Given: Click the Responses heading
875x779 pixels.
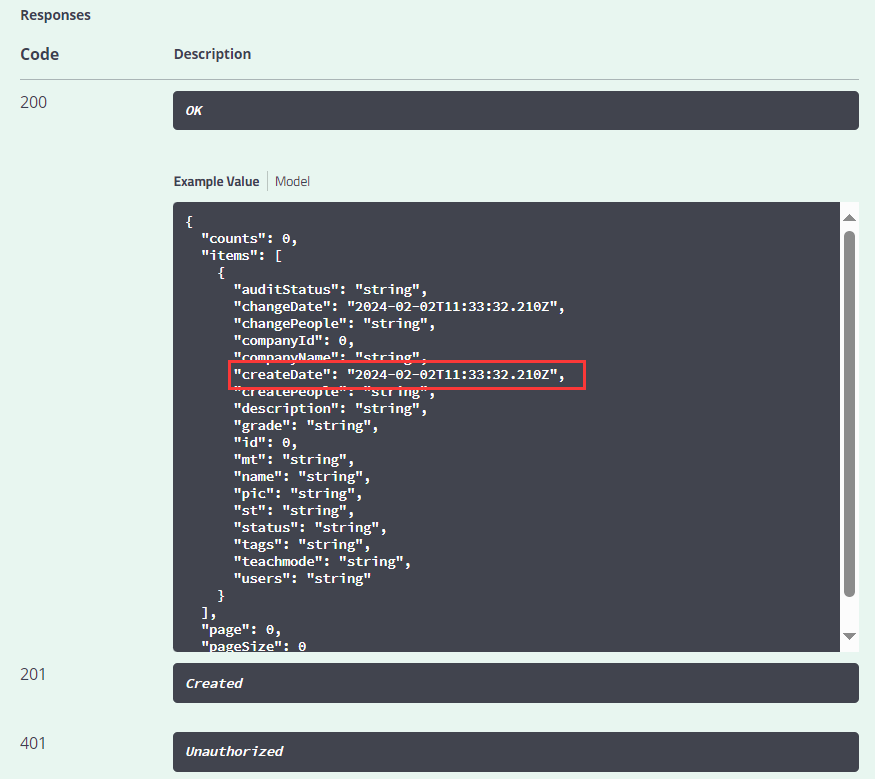Looking at the screenshot, I should tap(55, 15).
